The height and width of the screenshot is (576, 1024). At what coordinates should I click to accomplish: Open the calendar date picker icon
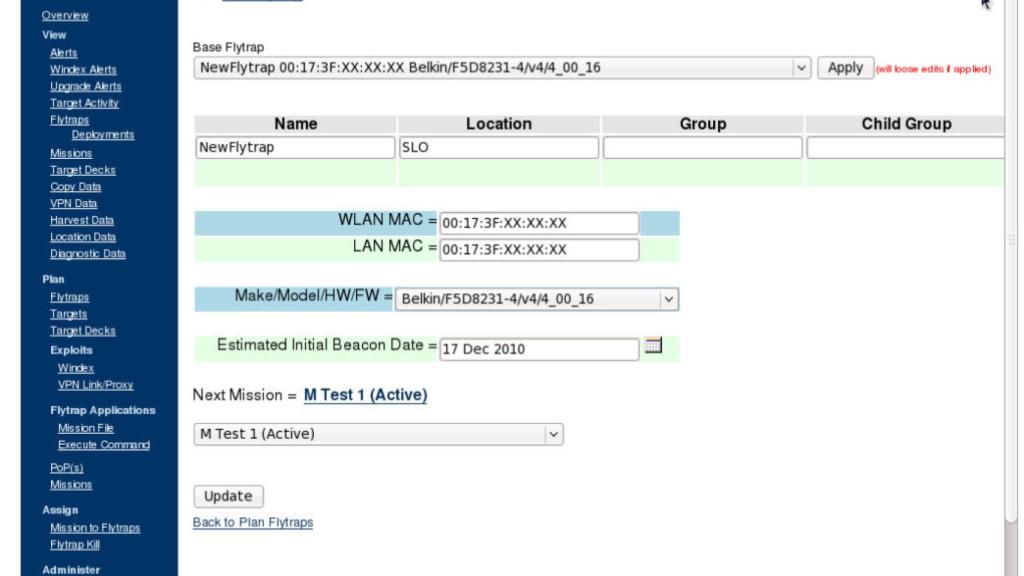click(653, 347)
